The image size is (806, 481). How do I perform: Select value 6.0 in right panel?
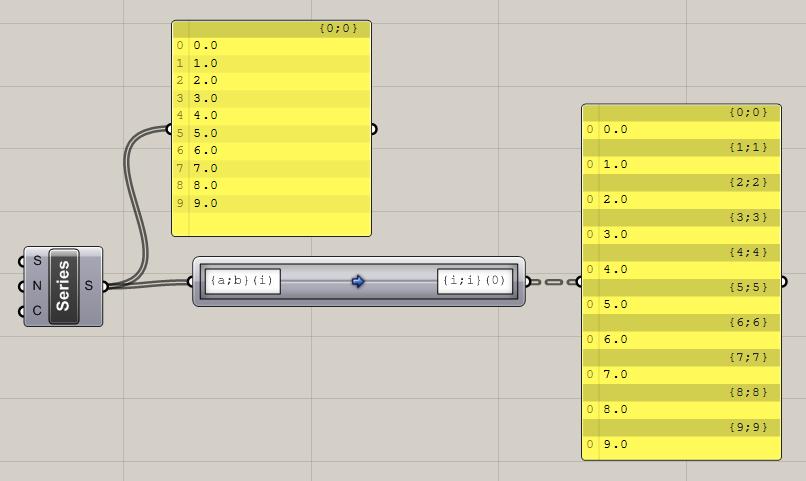point(616,339)
